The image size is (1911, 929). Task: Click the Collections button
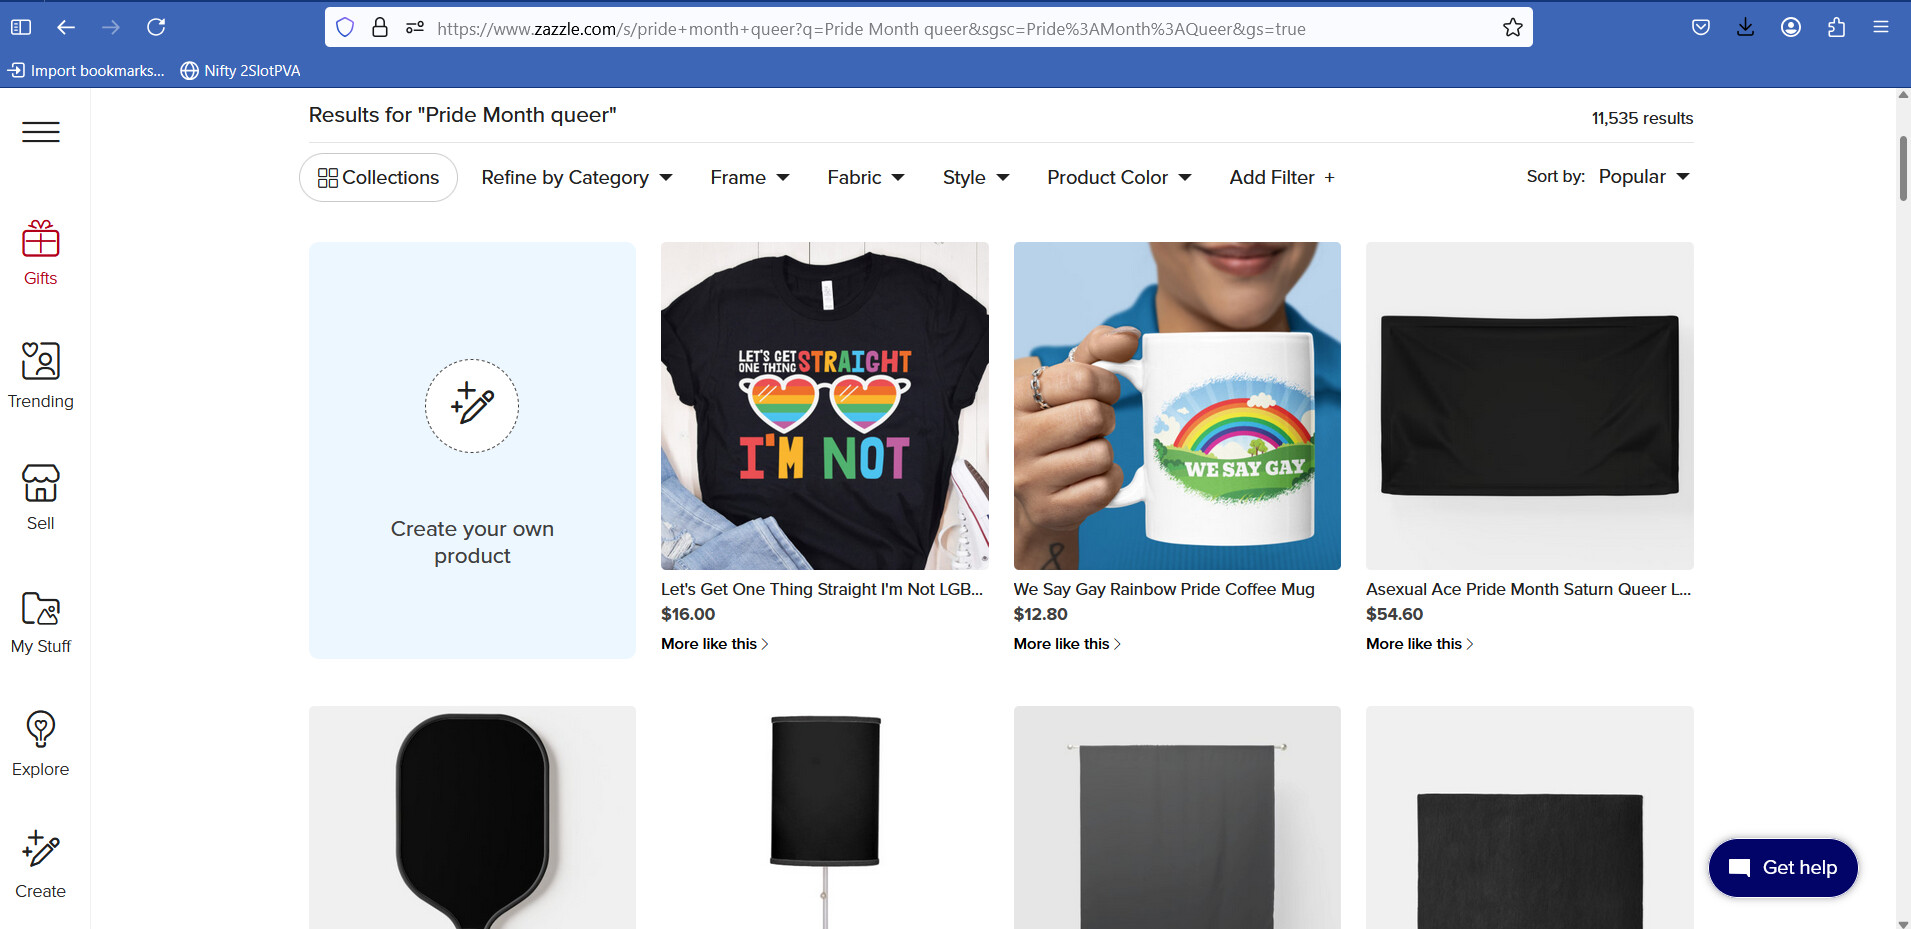(x=378, y=177)
